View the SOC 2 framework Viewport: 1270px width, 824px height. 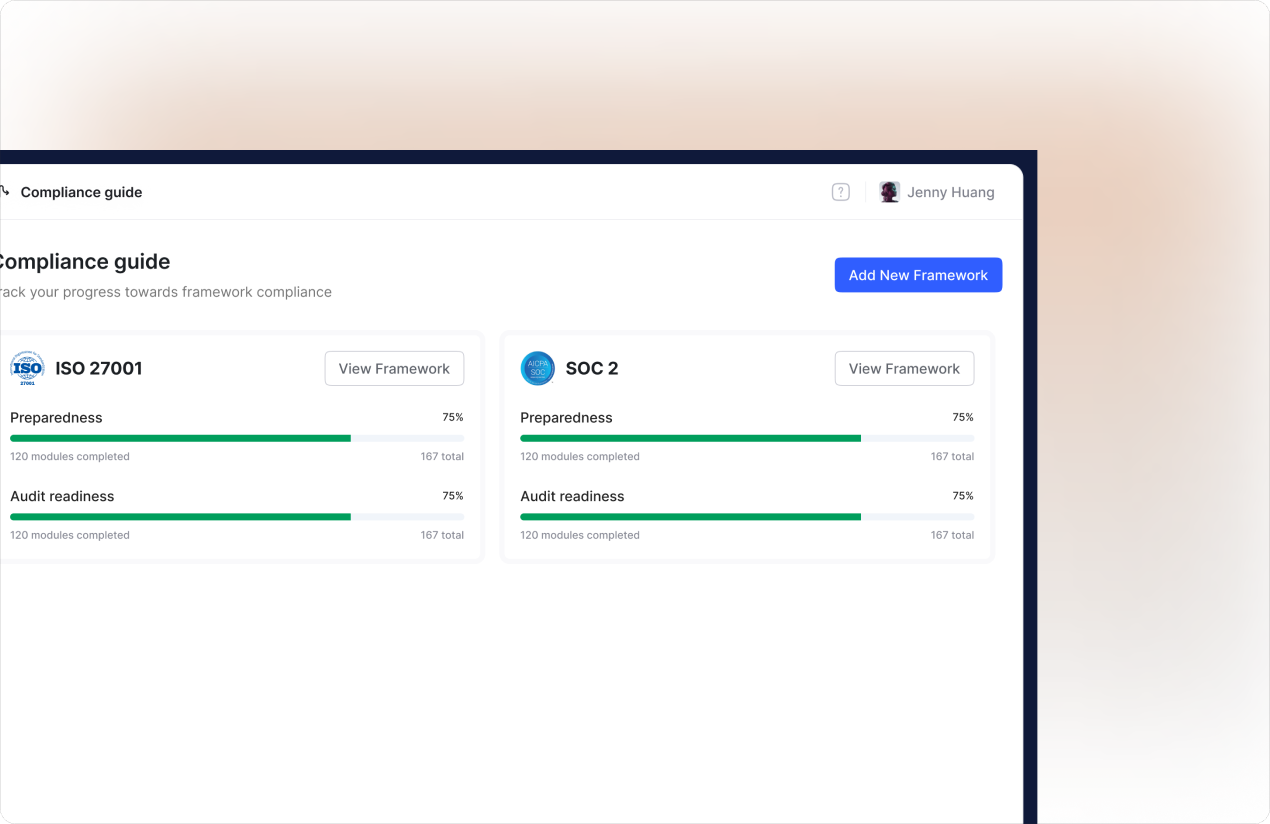tap(904, 368)
